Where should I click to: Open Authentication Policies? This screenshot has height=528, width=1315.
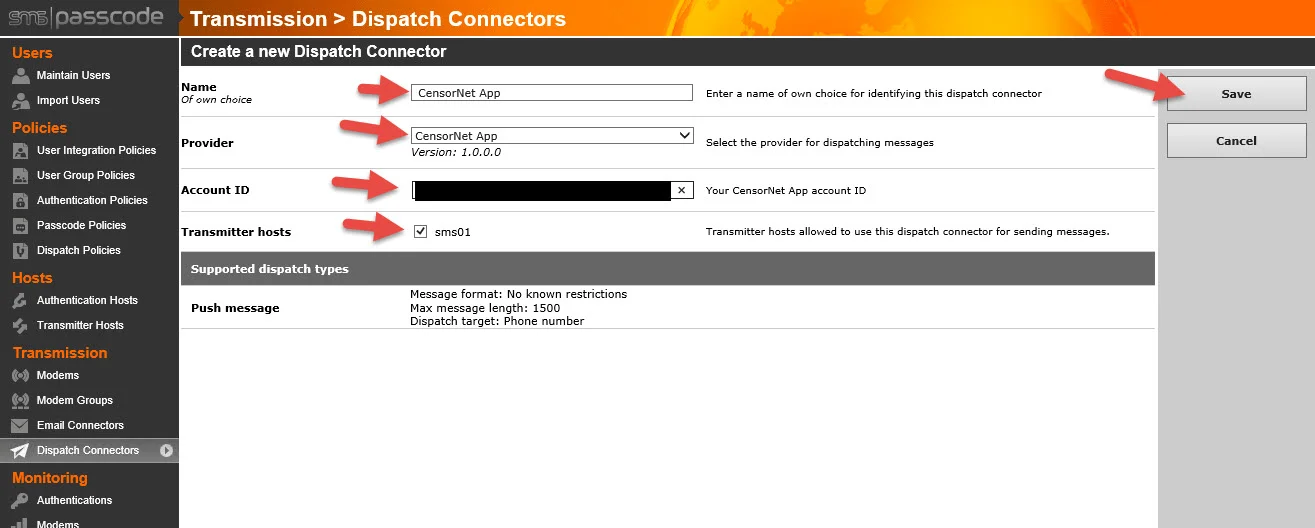point(92,201)
